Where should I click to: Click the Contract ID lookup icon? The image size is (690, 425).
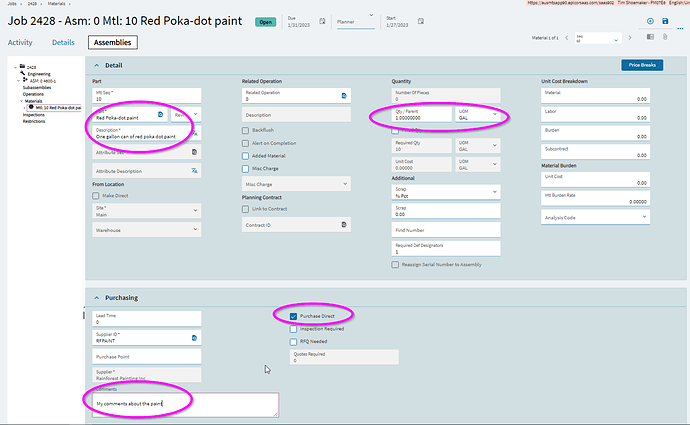[344, 224]
